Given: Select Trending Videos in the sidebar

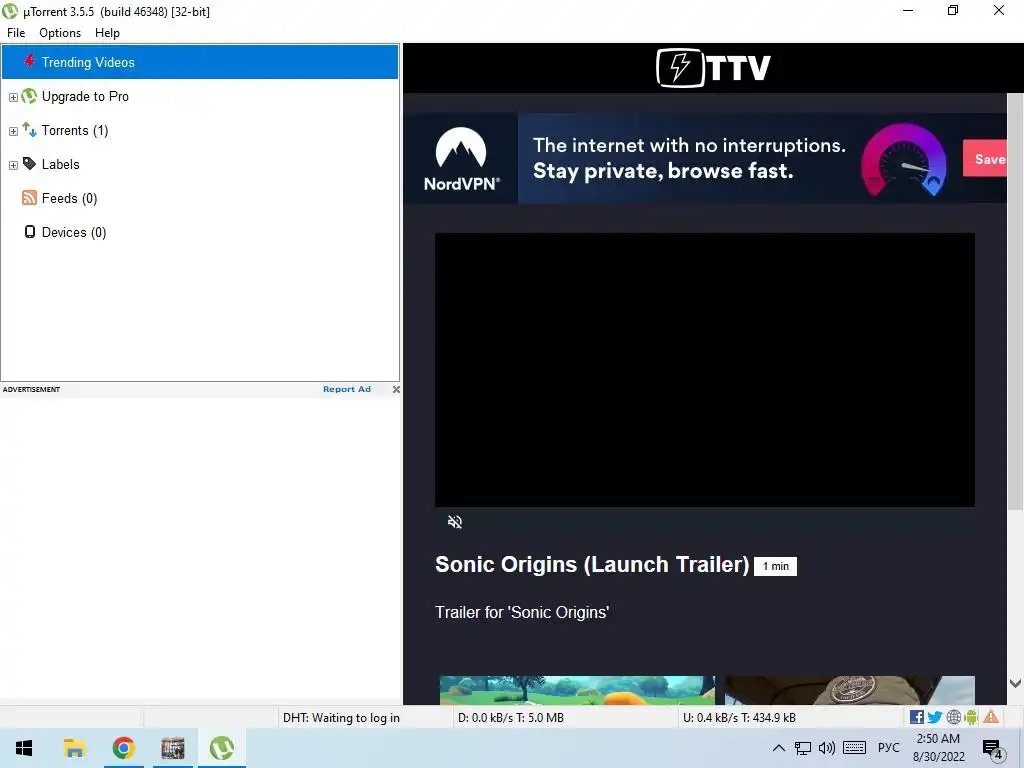Looking at the screenshot, I should [x=200, y=62].
